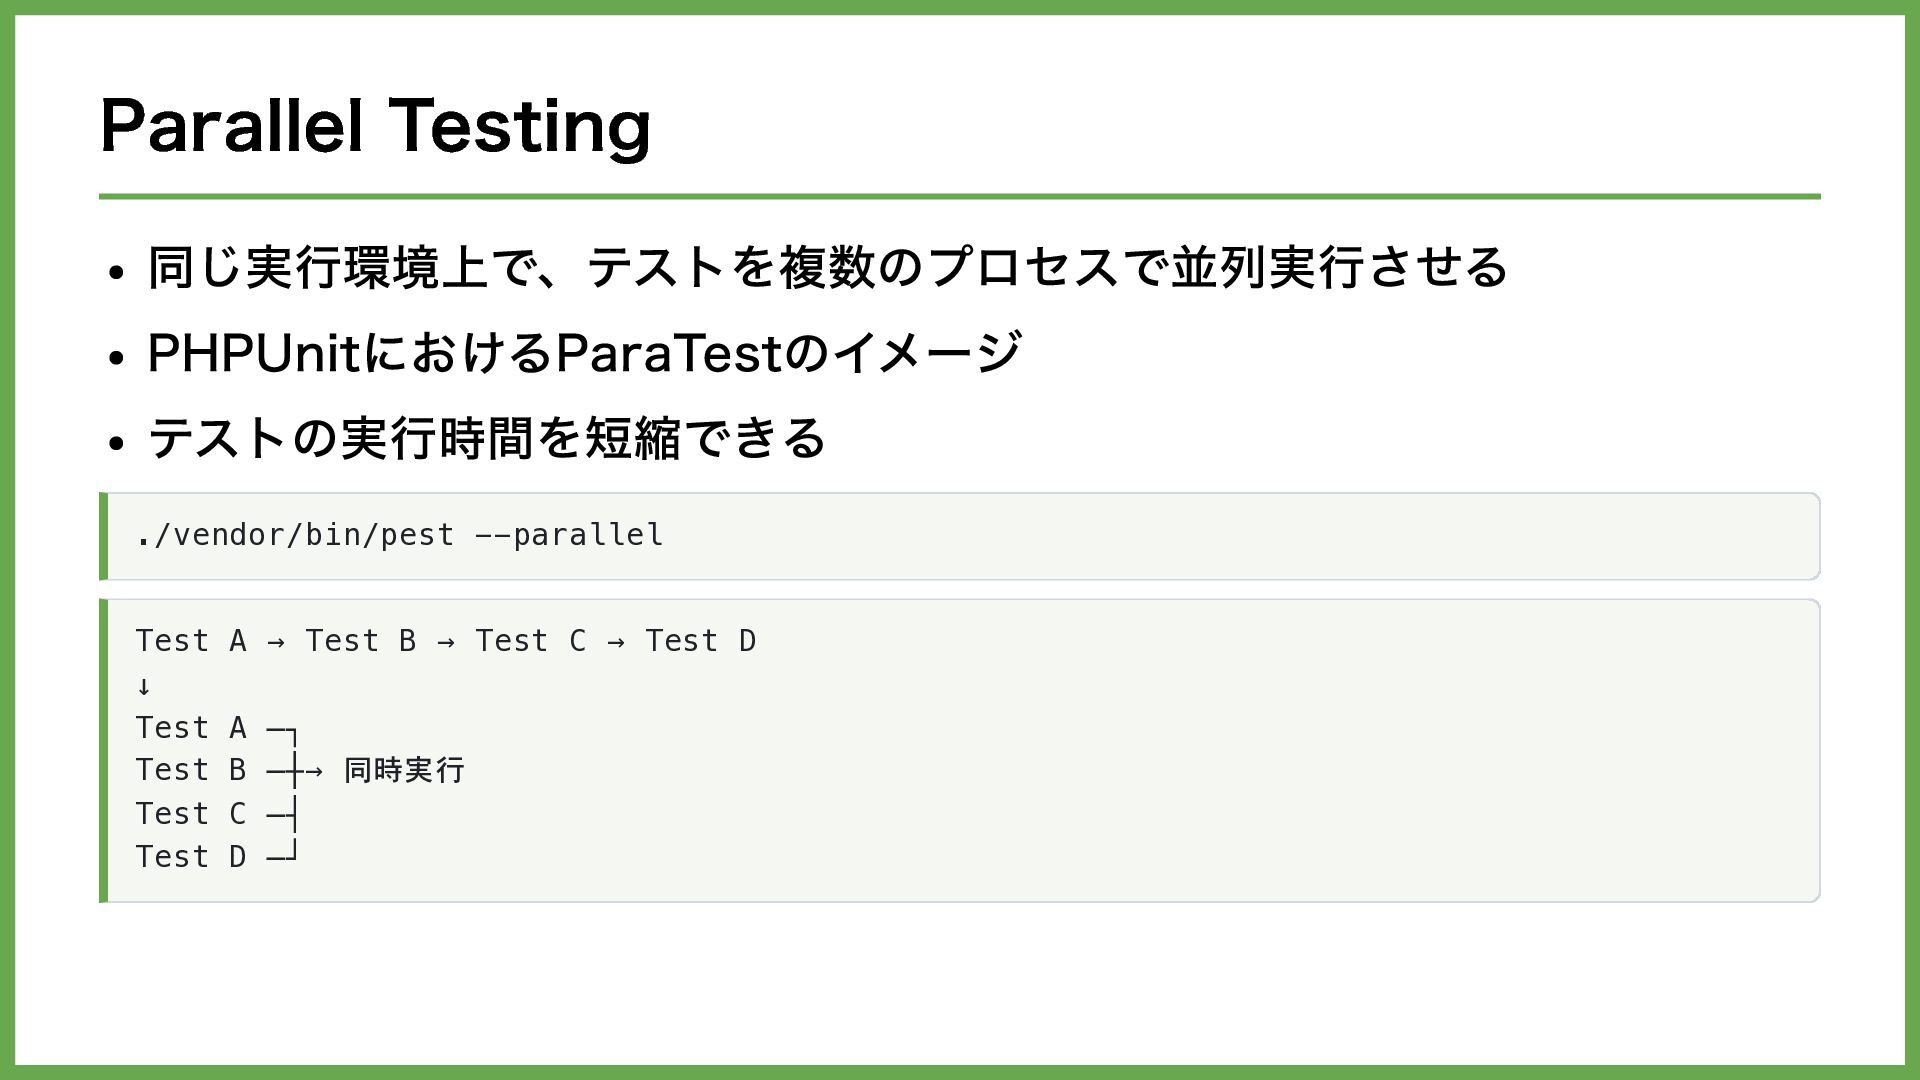Click the green bar left of command block
Viewport: 1920px width, 1080px height.
[x=103, y=536]
